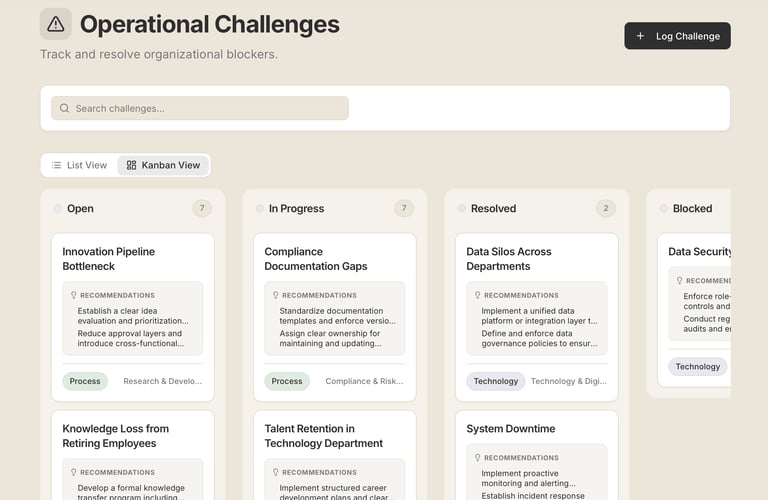Open Talent Retention in Technology Department card
The height and width of the screenshot is (500, 768).
pyautogui.click(x=323, y=436)
